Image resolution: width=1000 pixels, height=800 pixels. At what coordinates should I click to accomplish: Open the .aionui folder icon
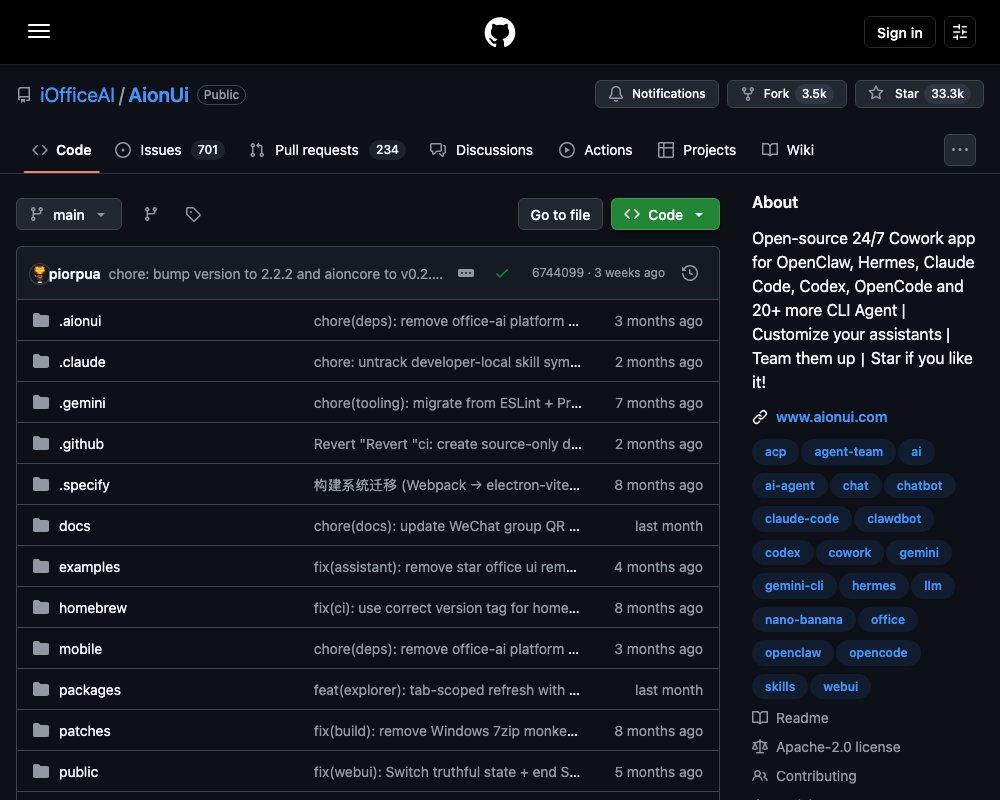tap(41, 320)
